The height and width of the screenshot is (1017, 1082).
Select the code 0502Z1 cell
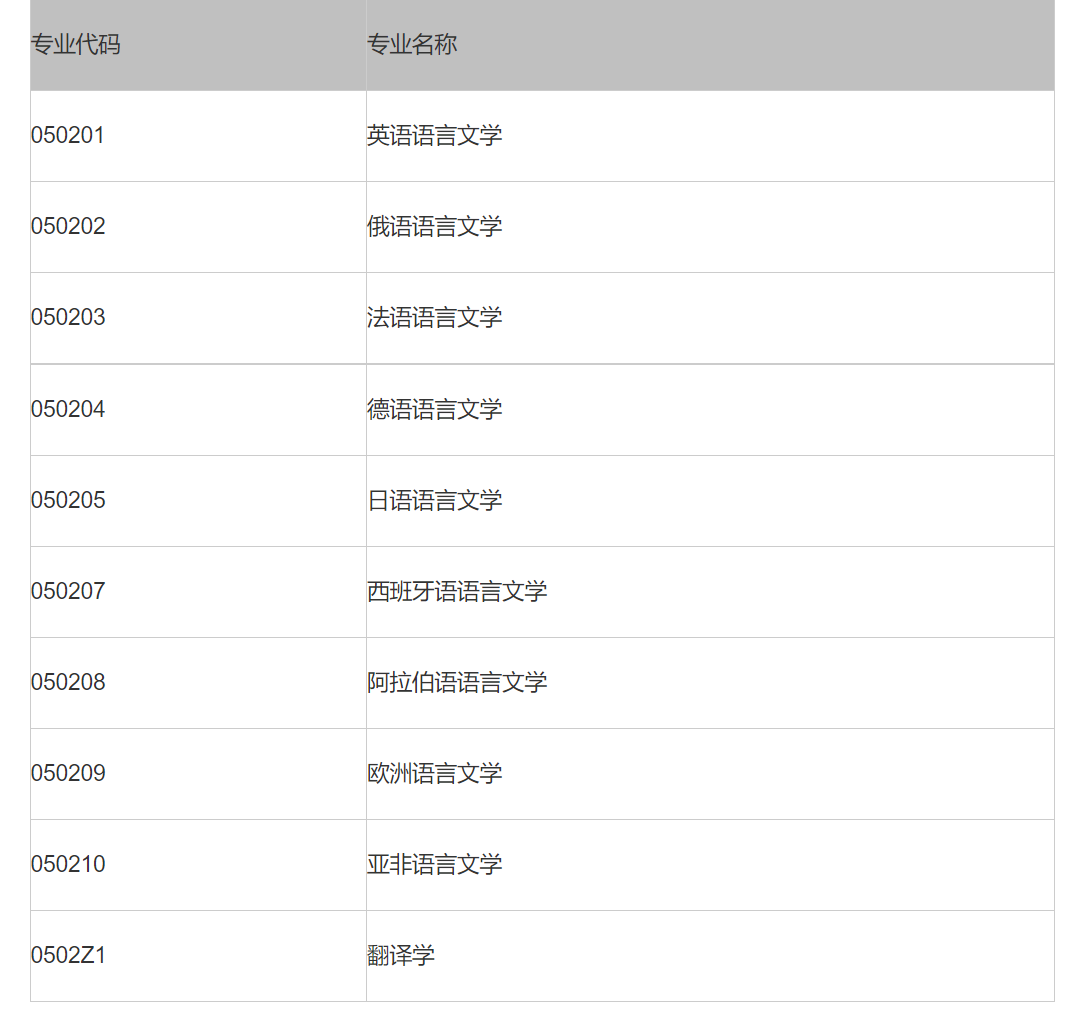point(198,956)
